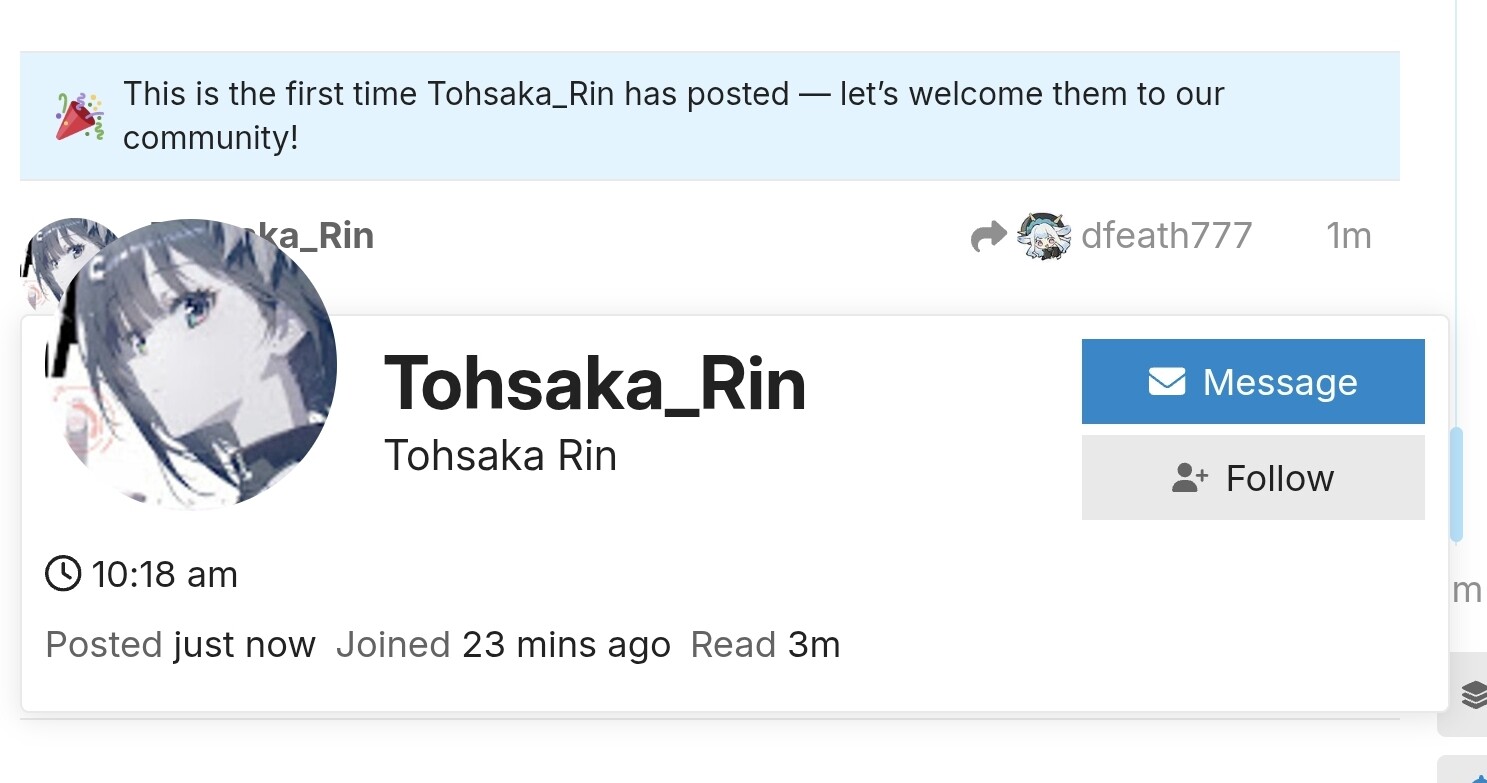Click the reply-to arrow icon before dfeath777

[x=989, y=237]
